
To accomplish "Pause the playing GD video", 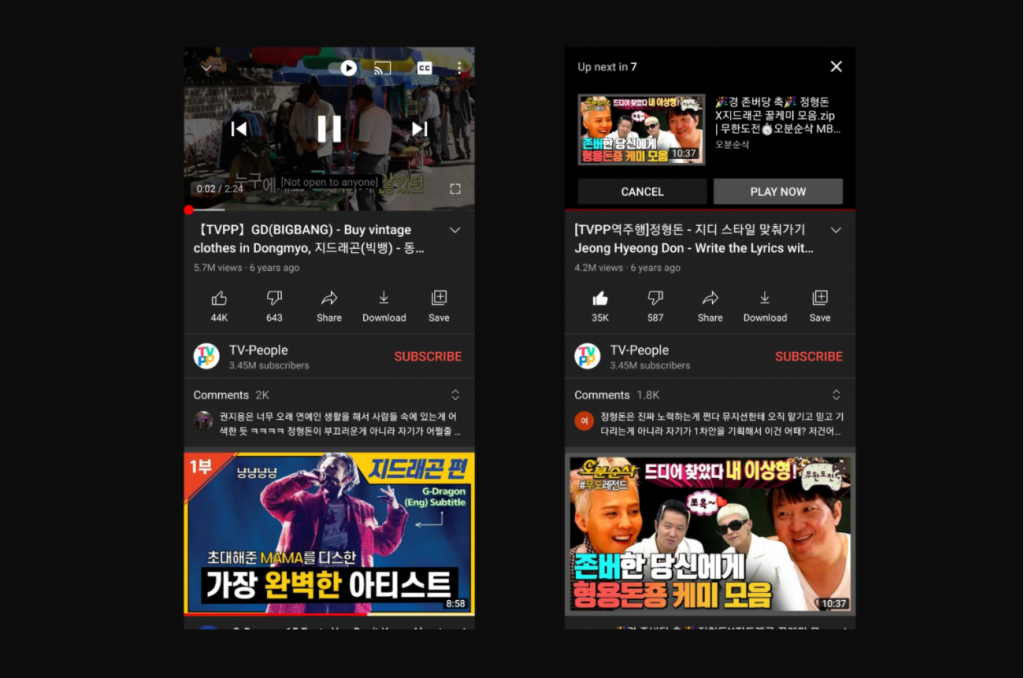I will [x=329, y=129].
